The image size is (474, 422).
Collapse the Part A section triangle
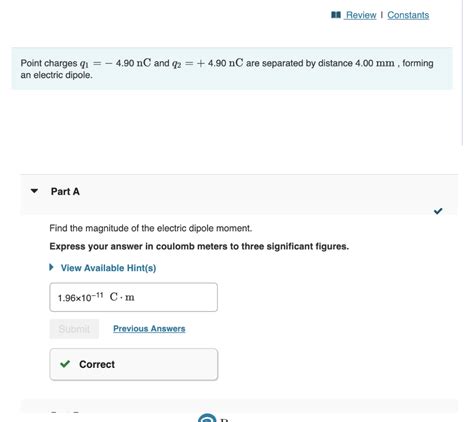coord(34,191)
